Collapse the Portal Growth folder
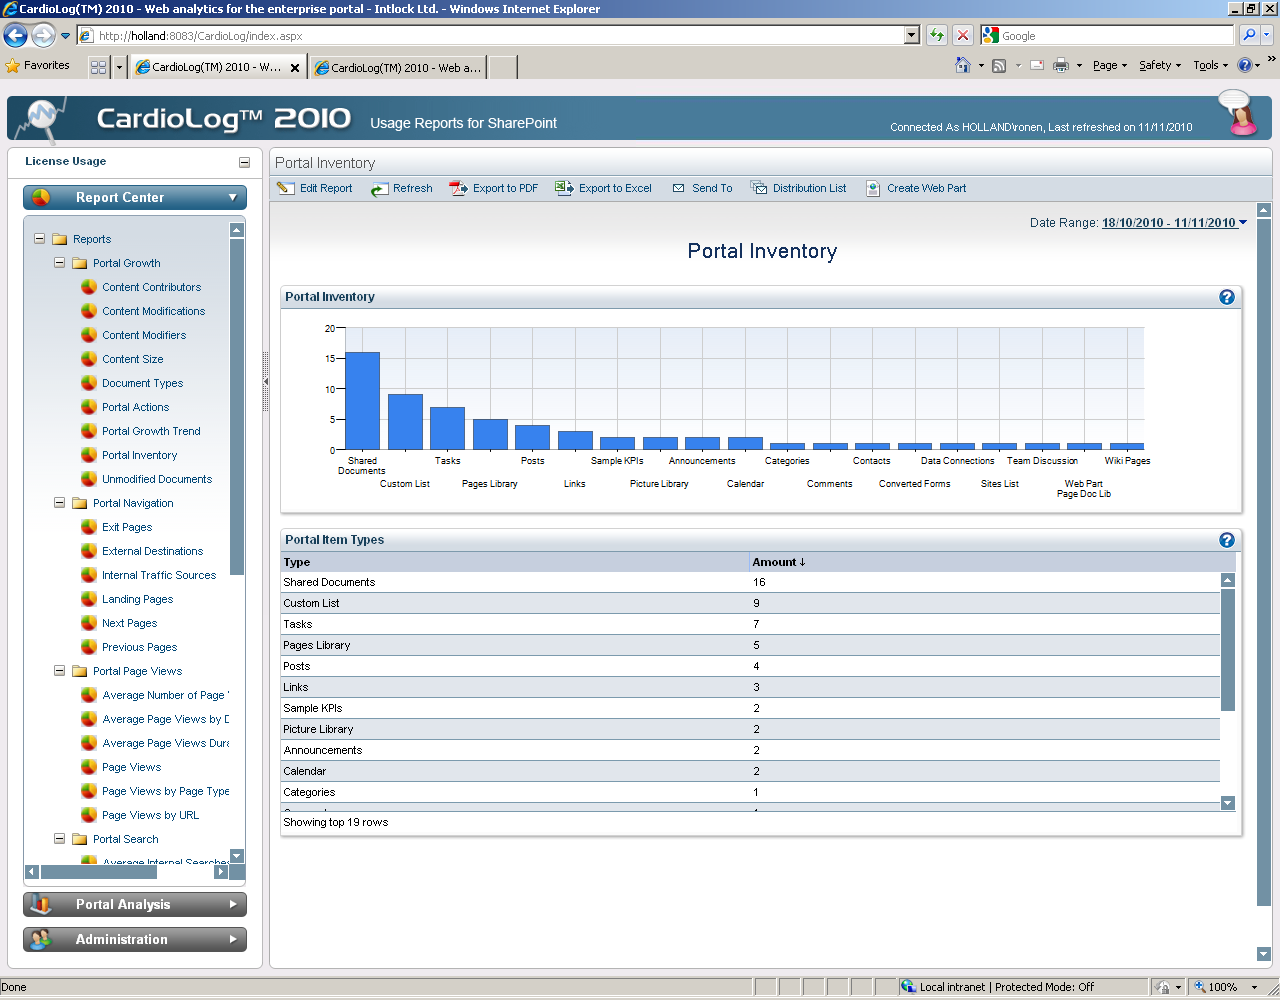The width and height of the screenshot is (1280, 1000). 59,263
